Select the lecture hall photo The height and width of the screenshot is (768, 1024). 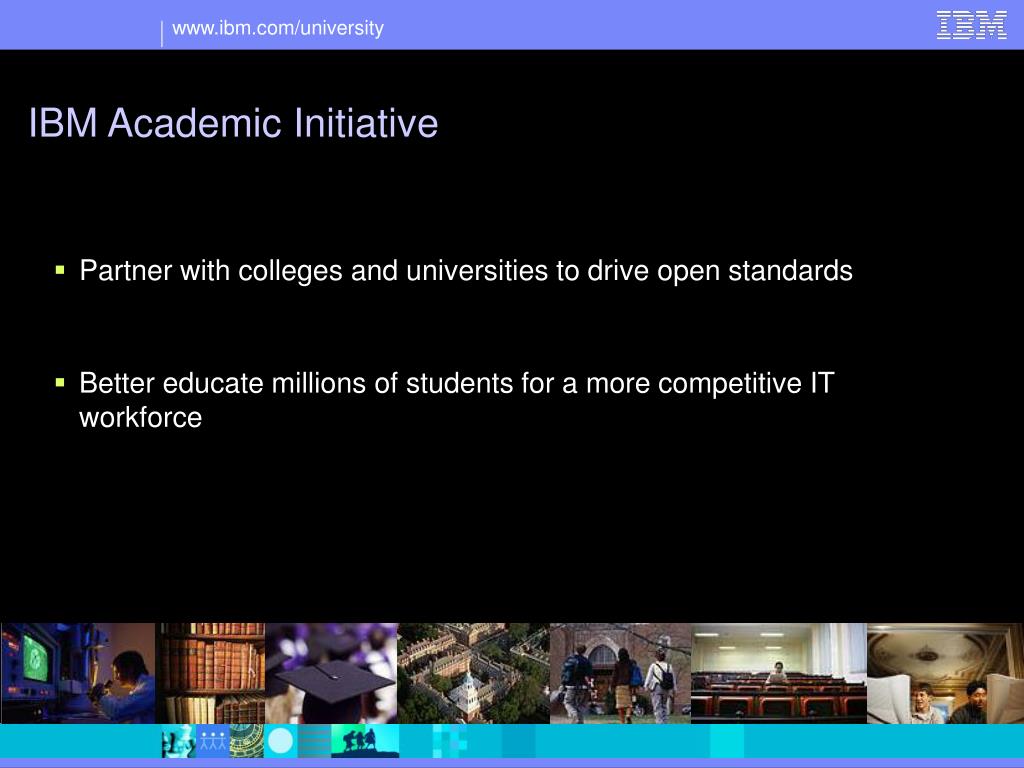point(779,673)
